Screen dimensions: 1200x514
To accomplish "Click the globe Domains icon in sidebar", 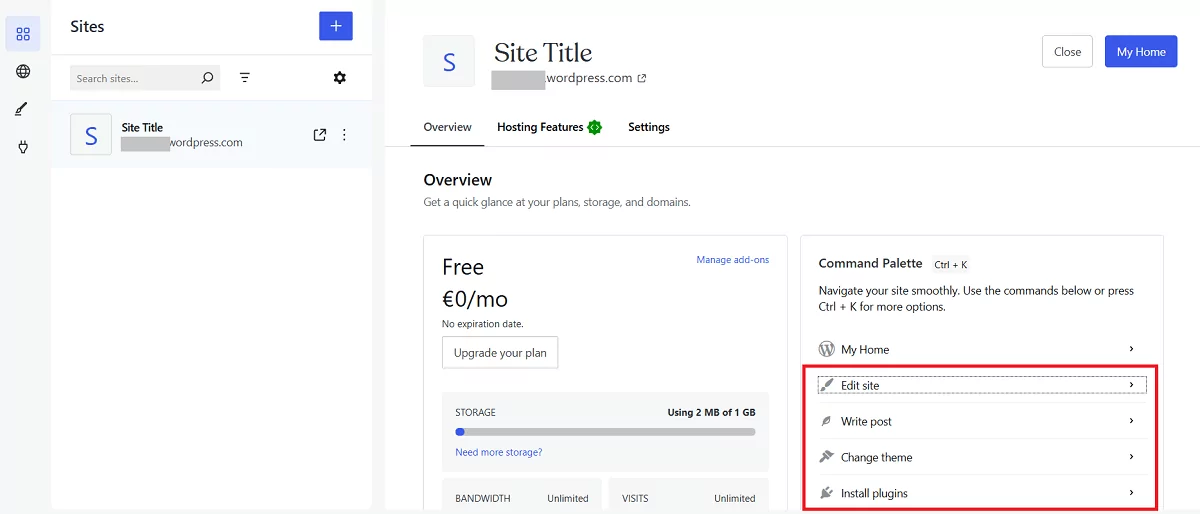I will click(23, 71).
